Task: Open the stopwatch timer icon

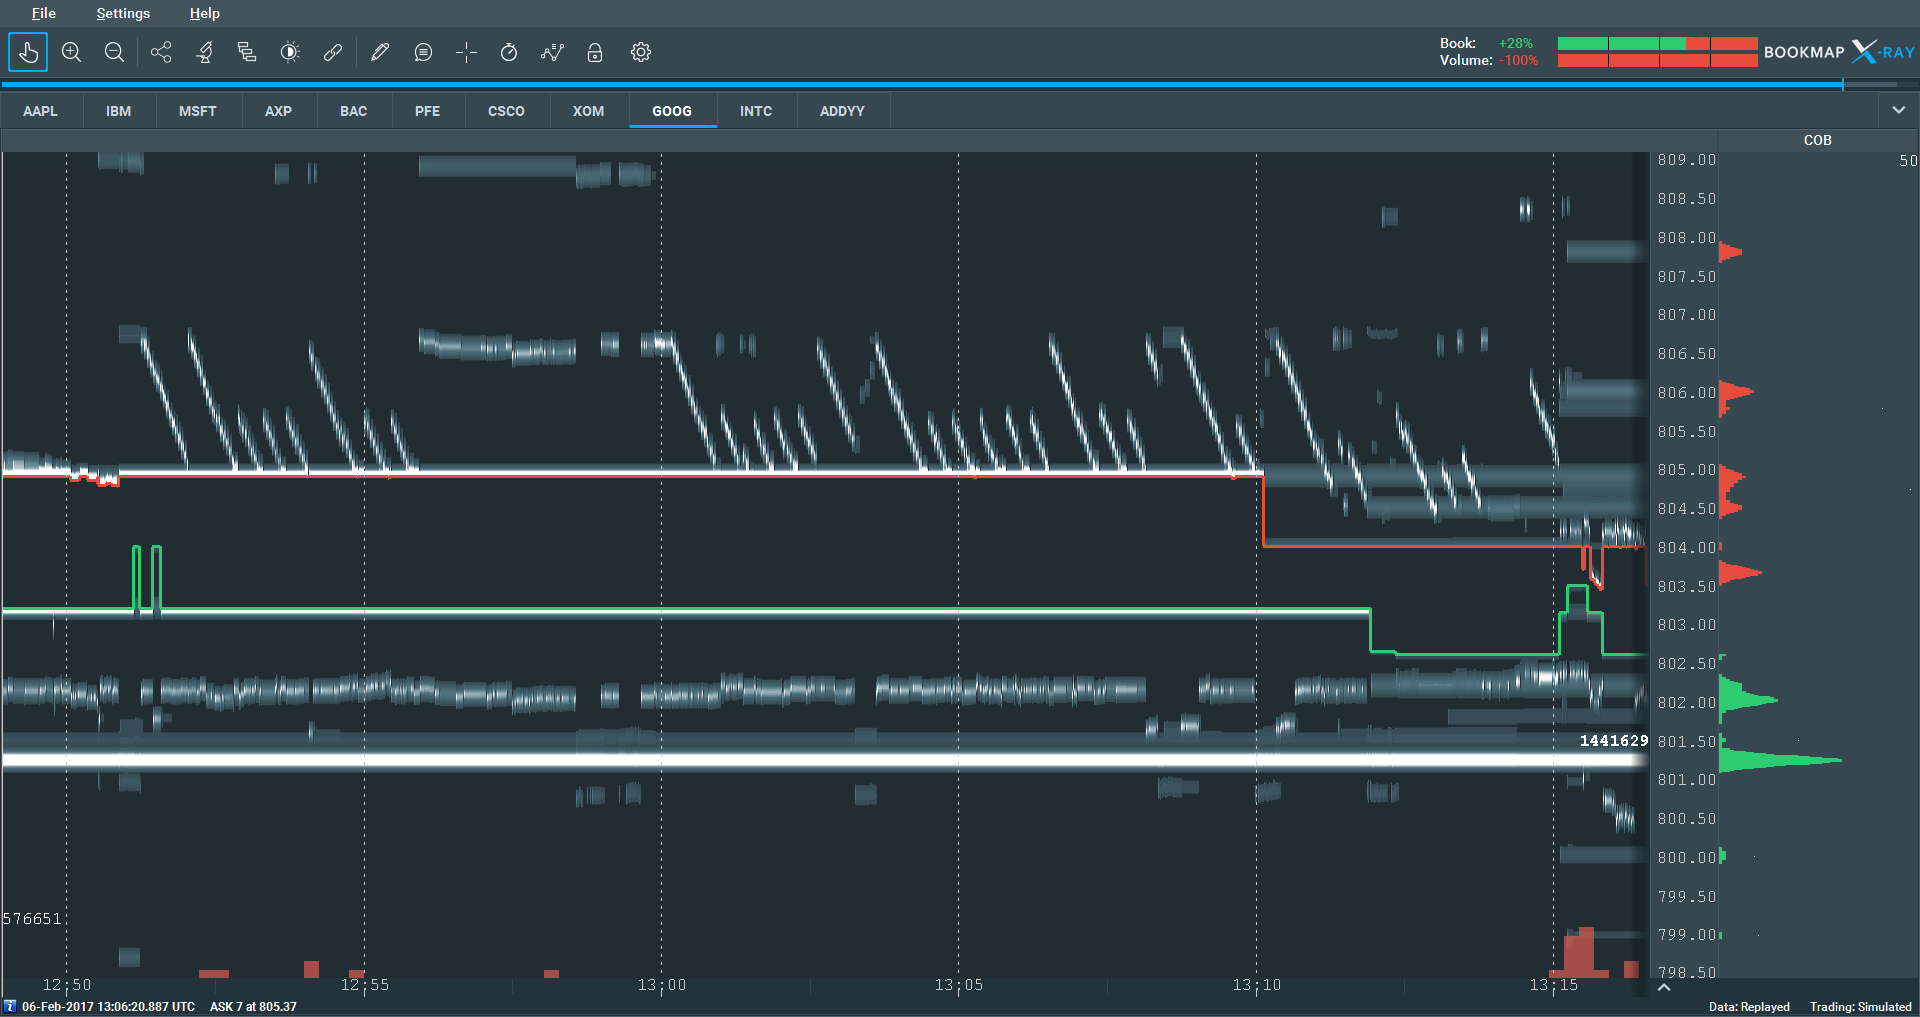Action: pos(509,52)
